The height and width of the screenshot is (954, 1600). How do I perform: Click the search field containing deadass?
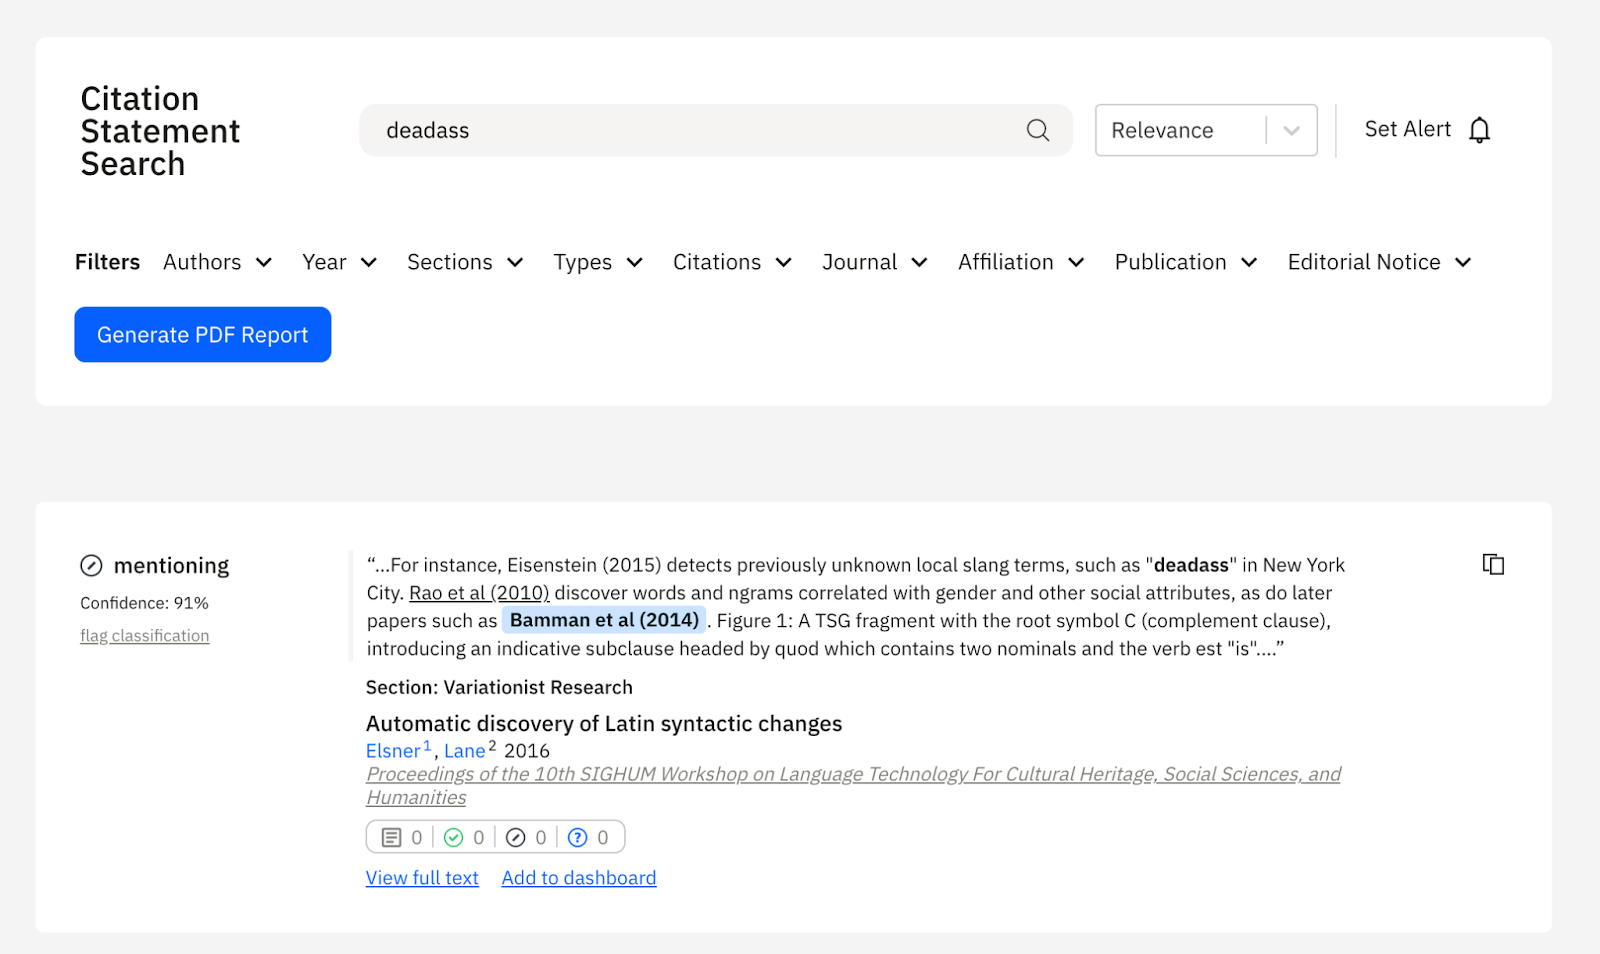[690, 130]
